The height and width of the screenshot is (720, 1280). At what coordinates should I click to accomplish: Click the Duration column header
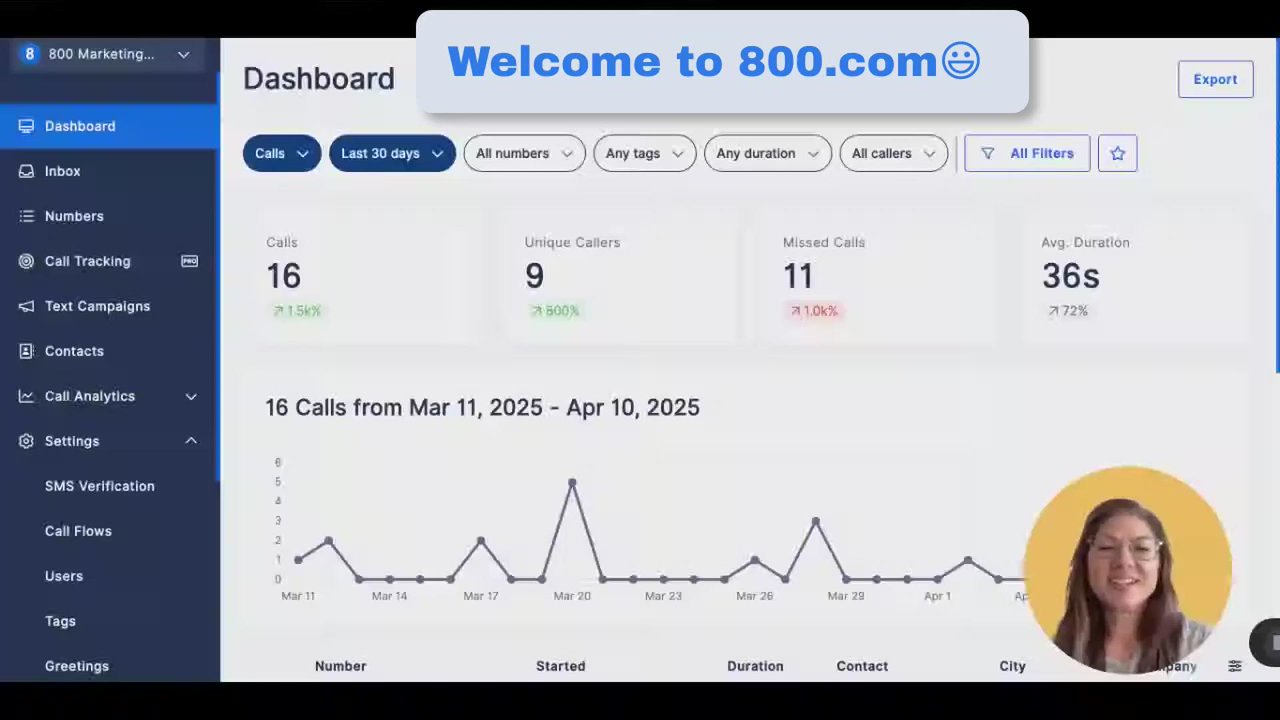pyautogui.click(x=755, y=666)
